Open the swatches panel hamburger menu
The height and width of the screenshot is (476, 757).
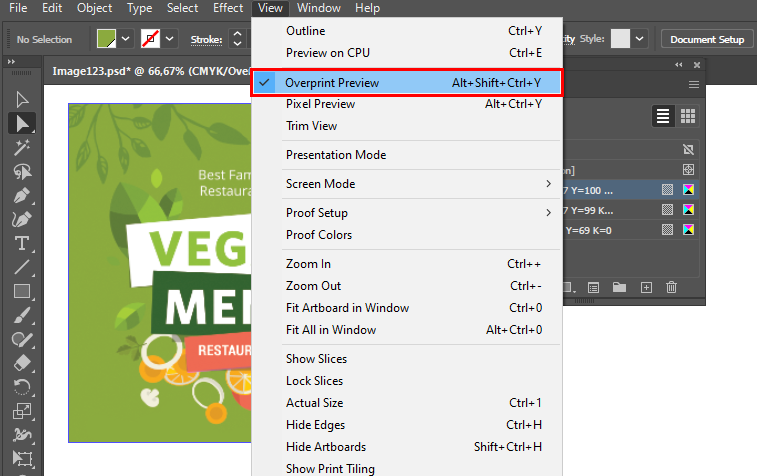point(694,85)
